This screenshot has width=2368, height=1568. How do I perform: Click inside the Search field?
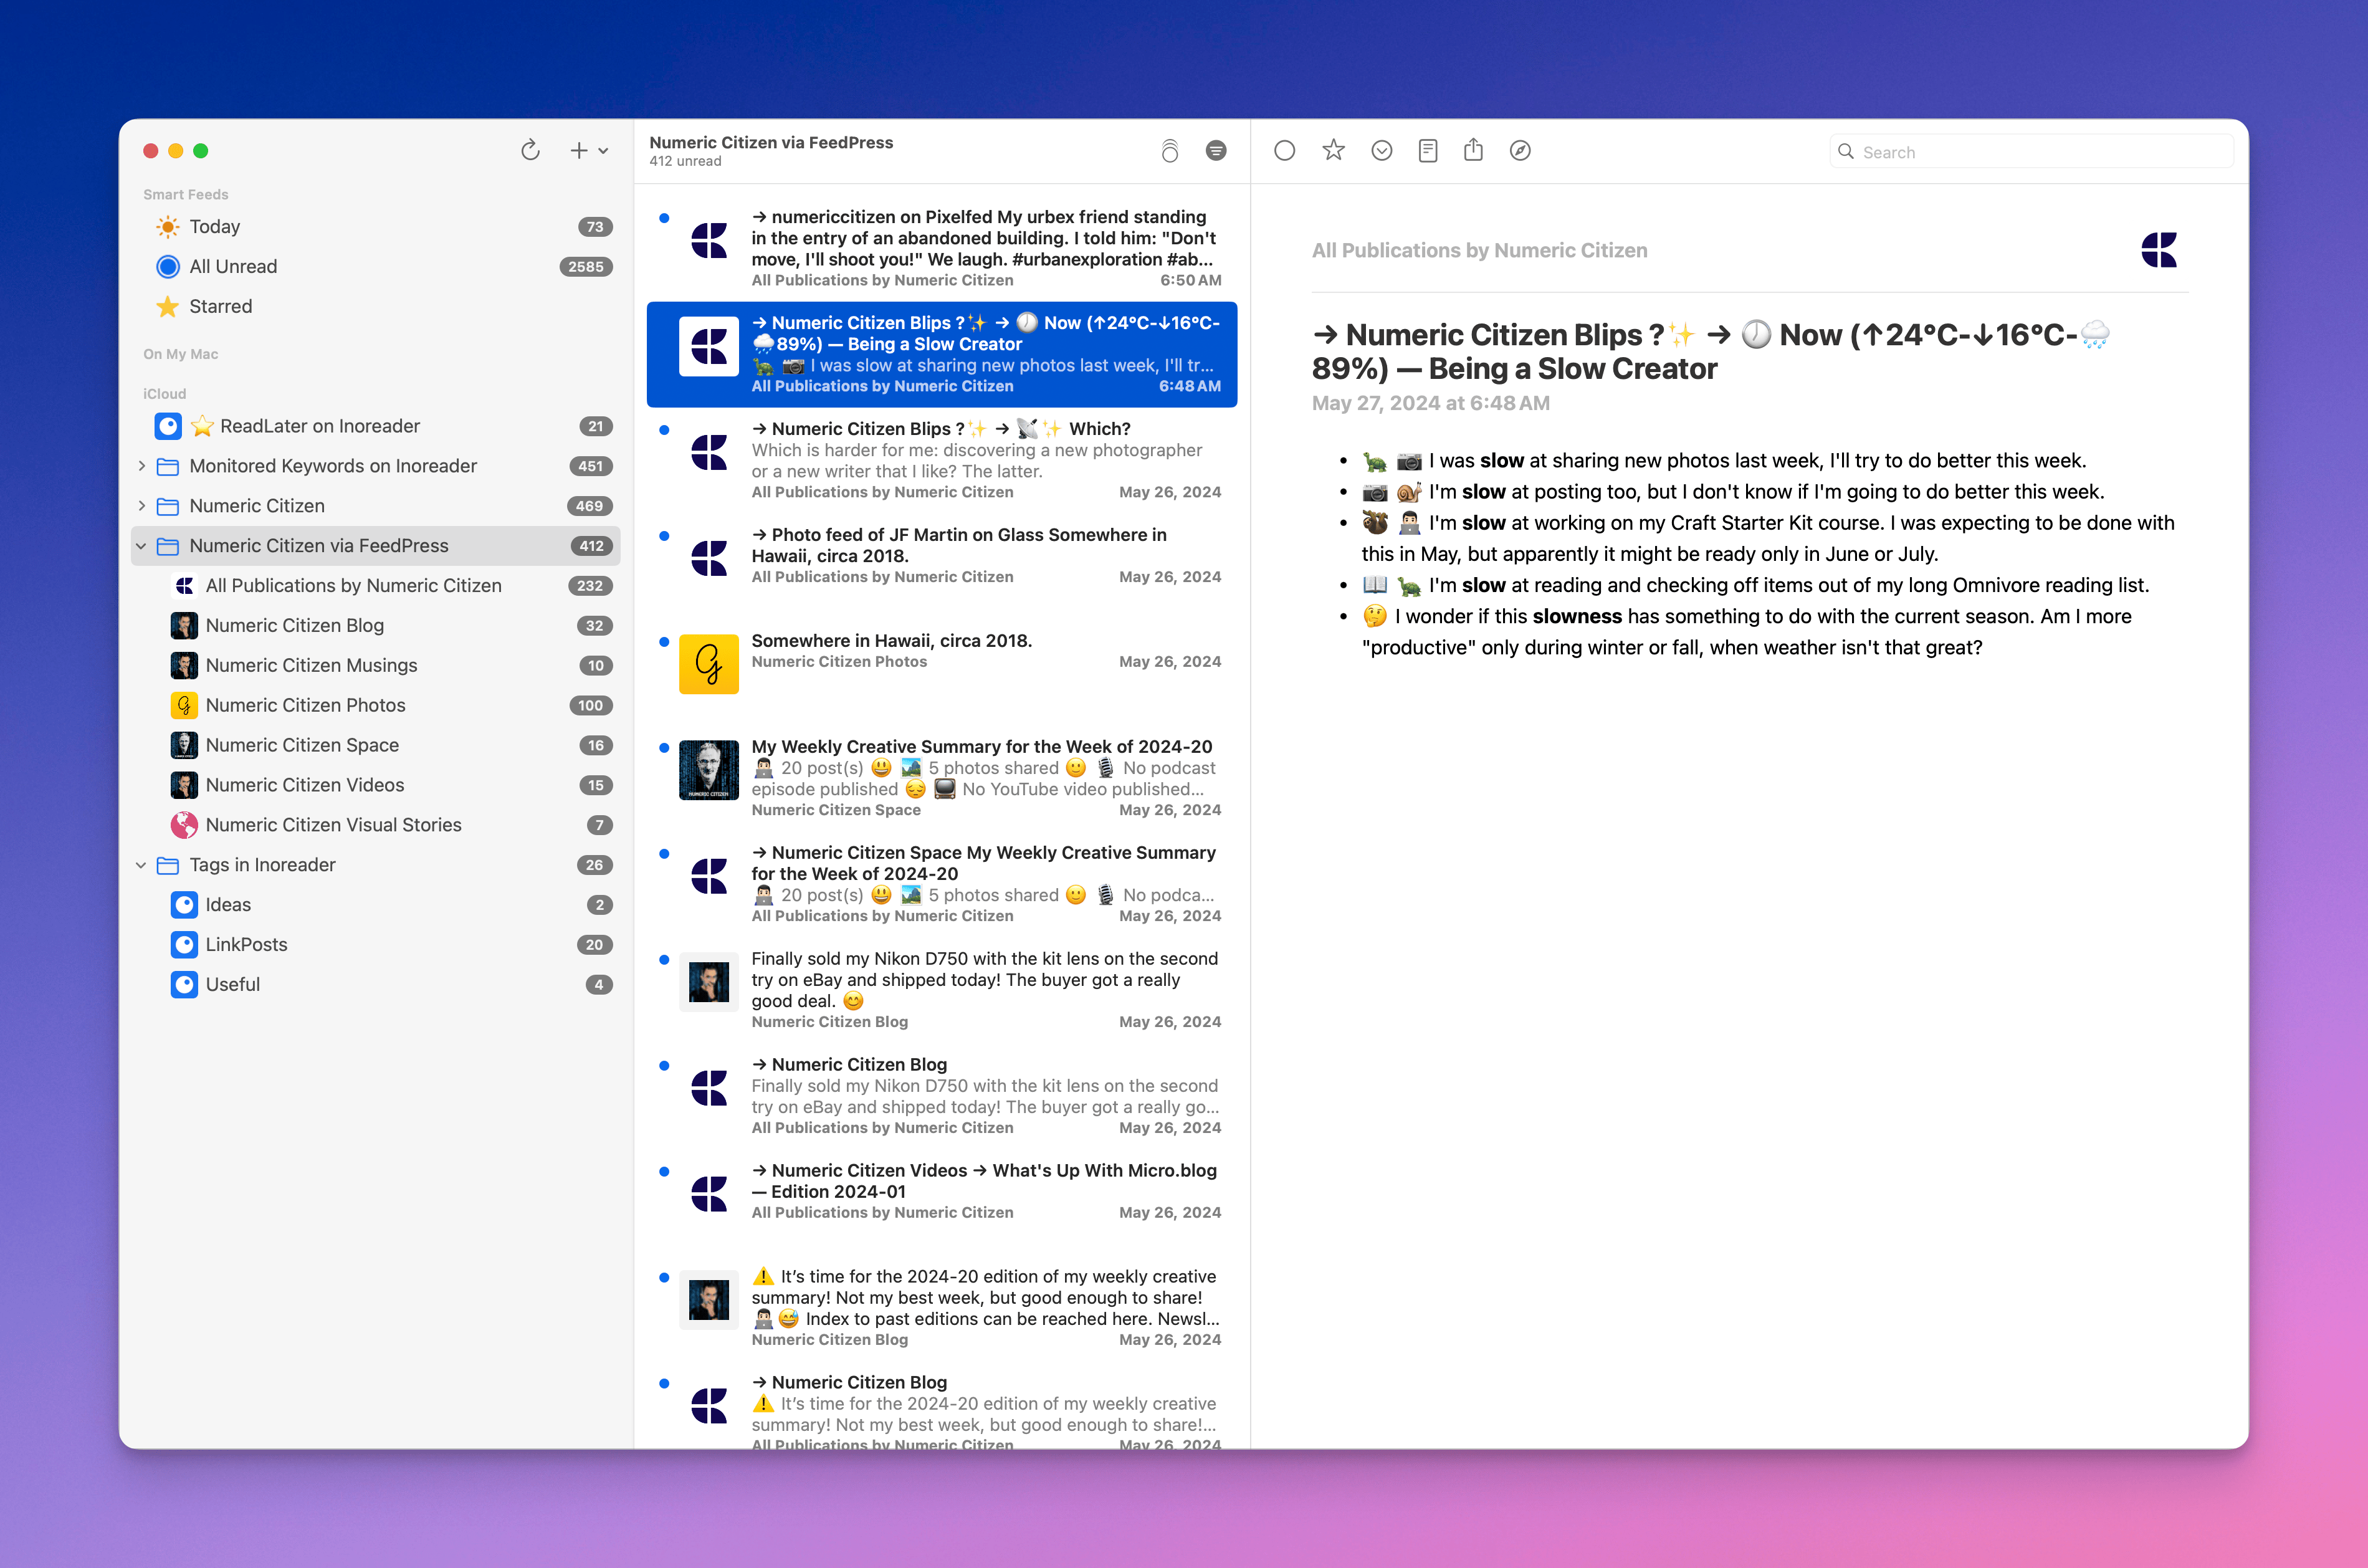click(2030, 151)
